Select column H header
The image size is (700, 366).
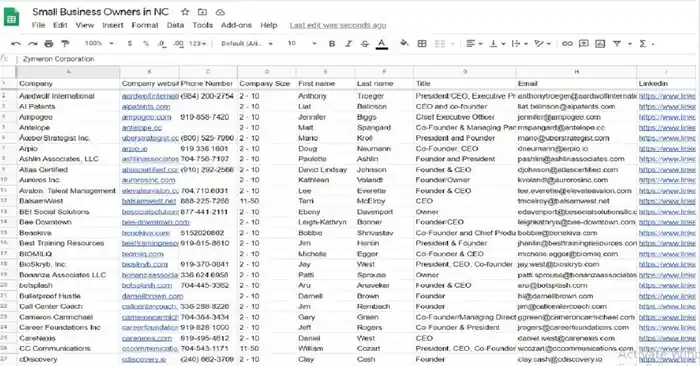(x=576, y=72)
